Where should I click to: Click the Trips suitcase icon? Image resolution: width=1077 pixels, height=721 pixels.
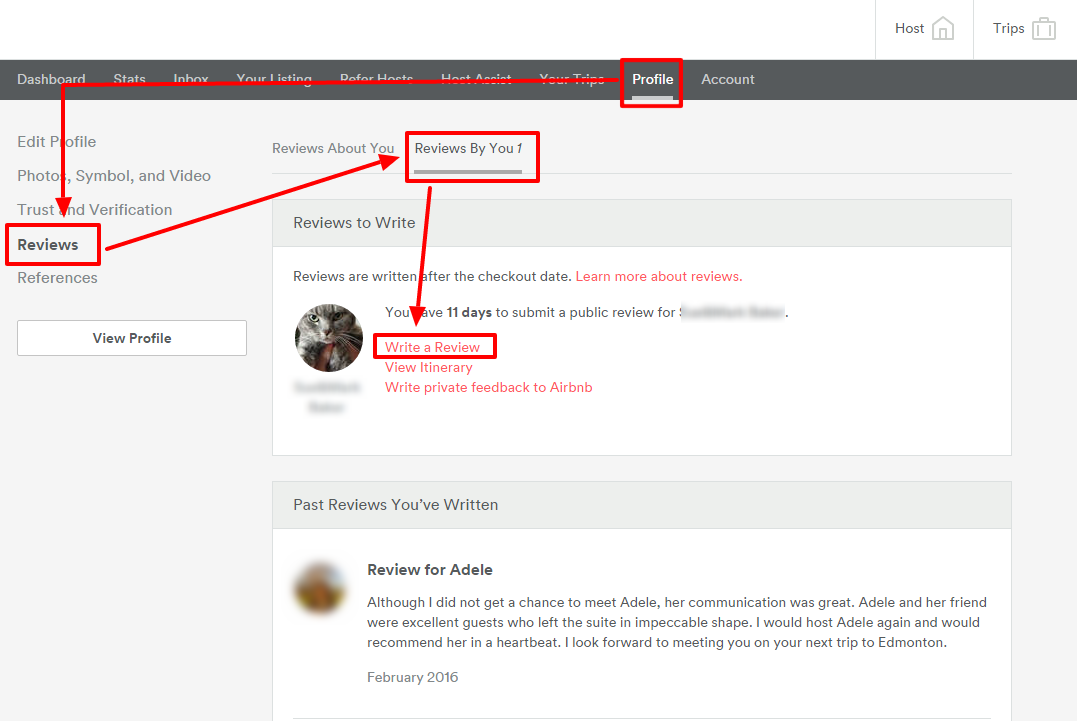1044,29
